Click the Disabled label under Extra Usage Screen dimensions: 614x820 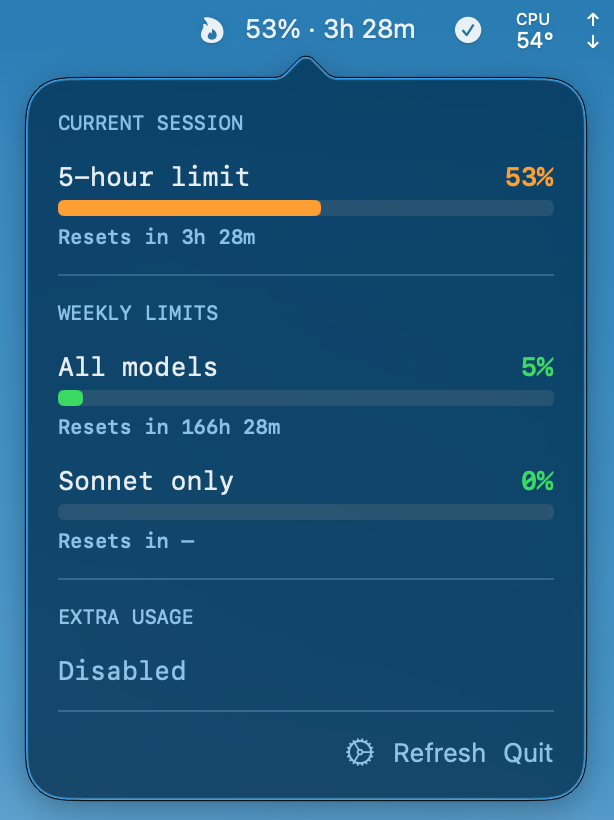click(x=122, y=671)
